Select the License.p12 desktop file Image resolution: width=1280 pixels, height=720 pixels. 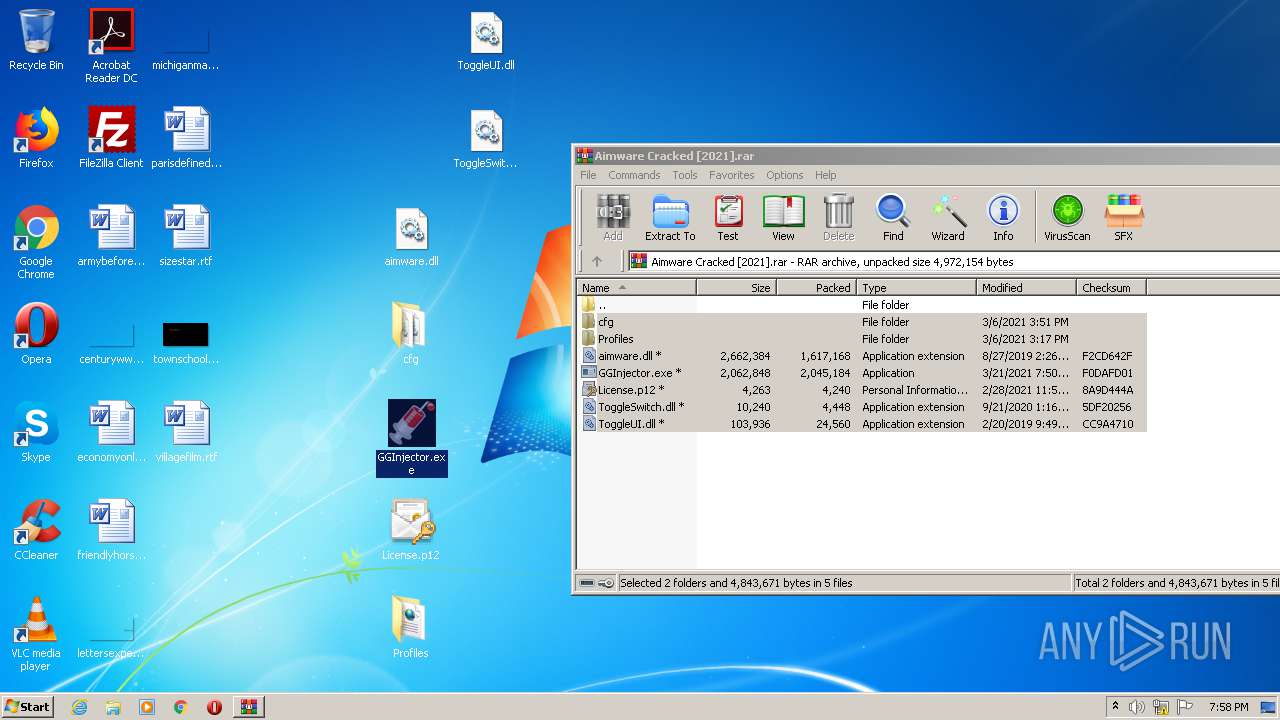point(411,530)
